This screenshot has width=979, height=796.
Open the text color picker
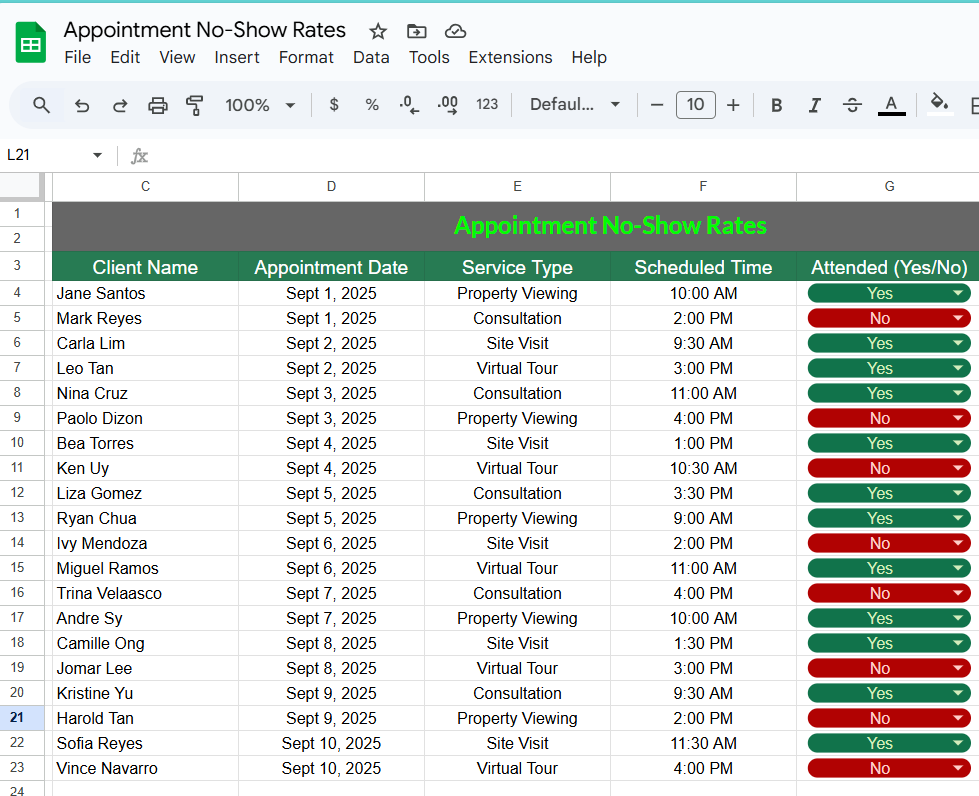point(892,105)
